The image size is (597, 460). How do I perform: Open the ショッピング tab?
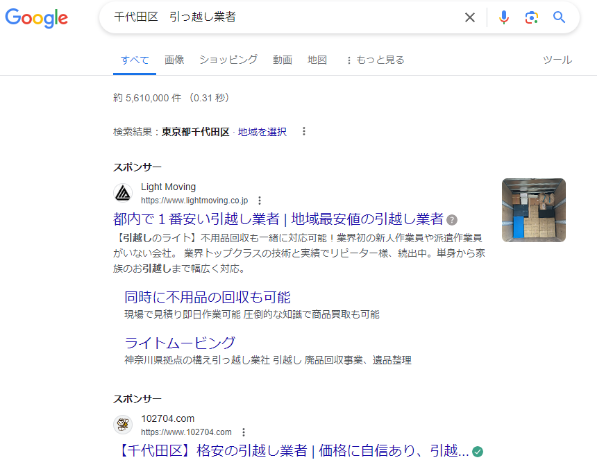click(x=228, y=60)
